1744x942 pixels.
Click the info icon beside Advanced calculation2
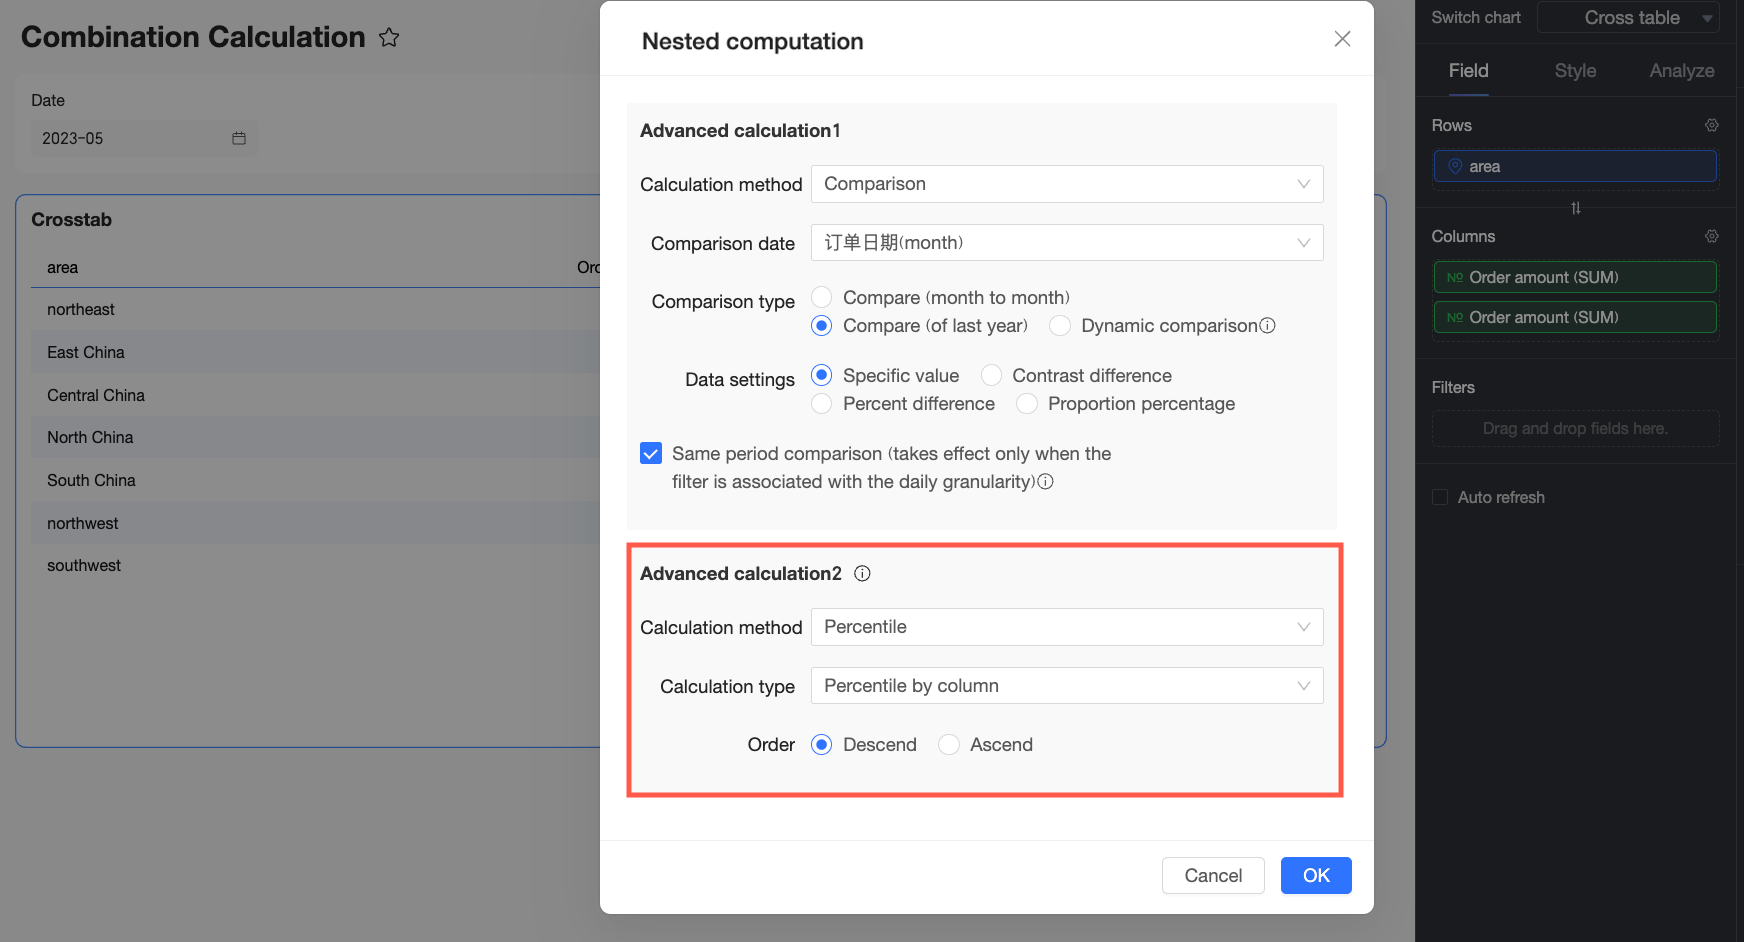[862, 573]
